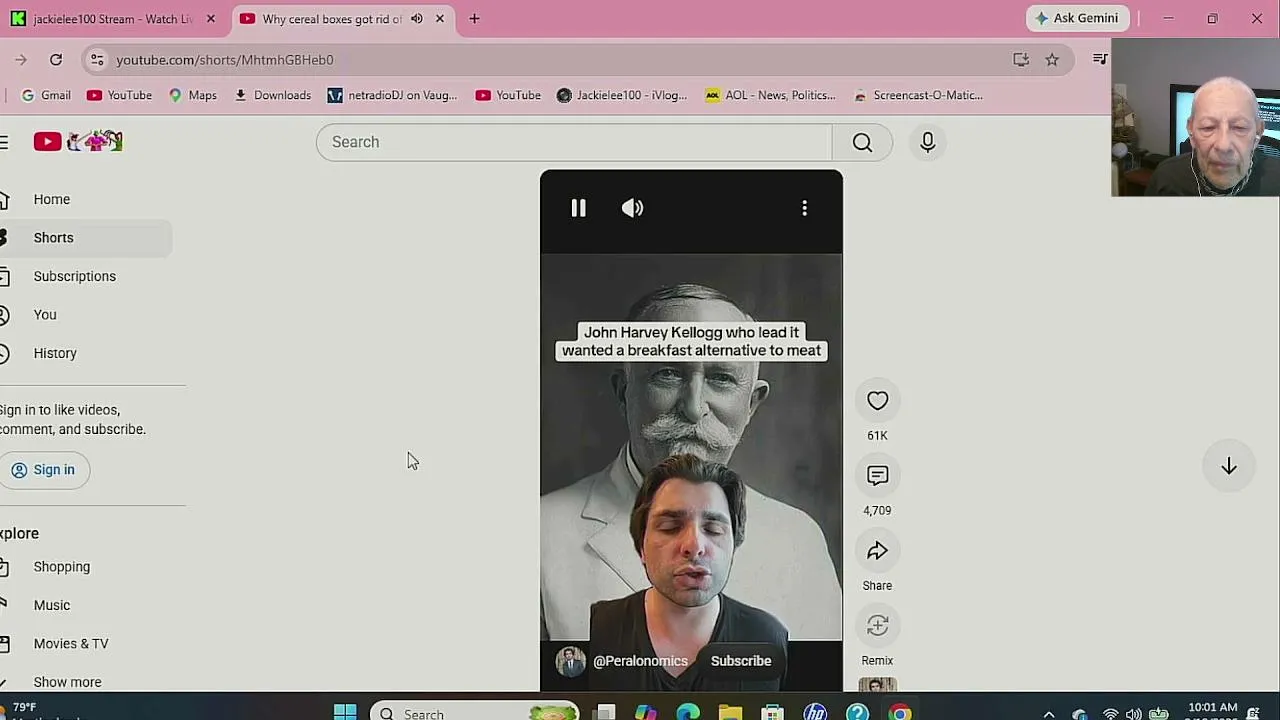Open the Gmail bookmark
1280x720 pixels.
pos(46,95)
